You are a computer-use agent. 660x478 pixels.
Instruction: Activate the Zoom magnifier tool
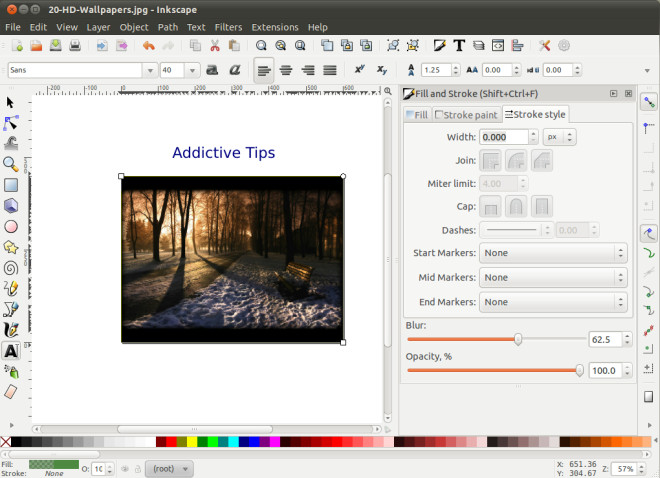coord(11,164)
